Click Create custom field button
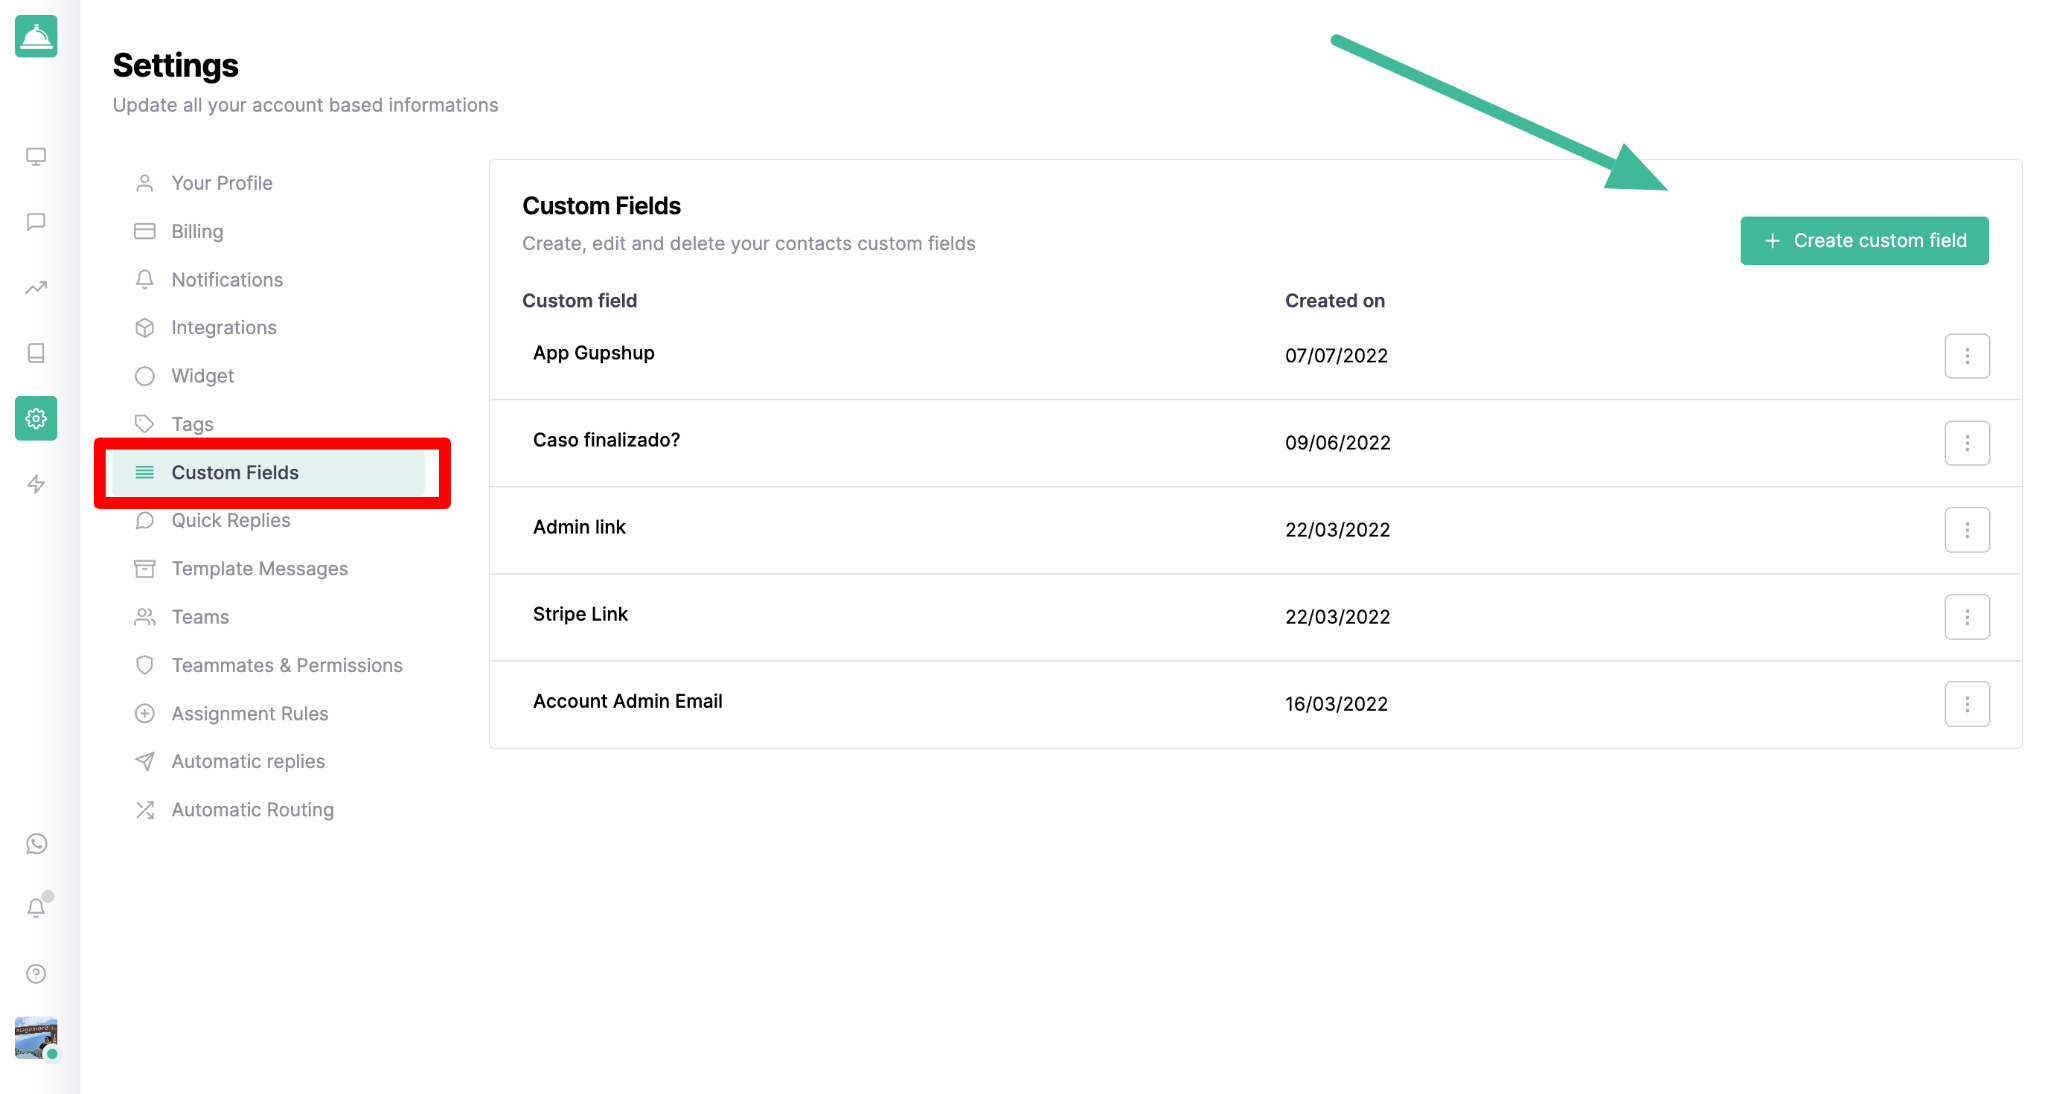The height and width of the screenshot is (1094, 2048). click(x=1863, y=241)
